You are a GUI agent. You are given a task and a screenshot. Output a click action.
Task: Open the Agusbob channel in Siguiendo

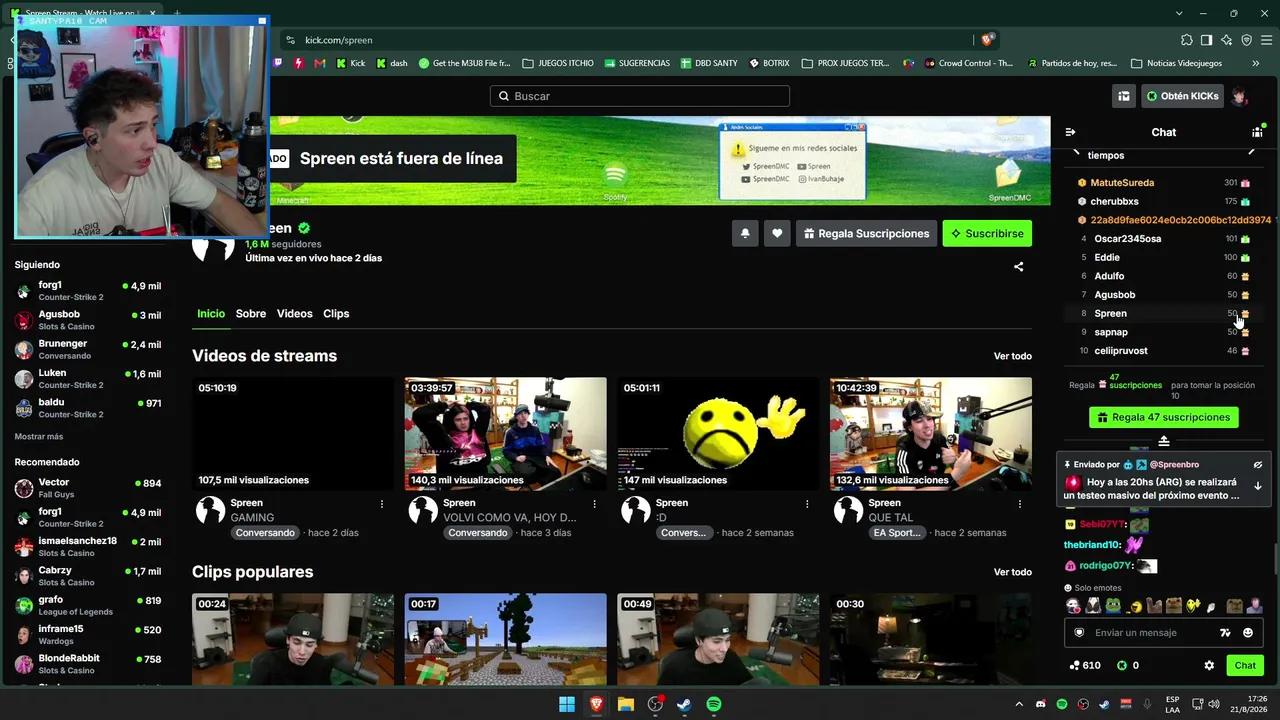point(88,320)
